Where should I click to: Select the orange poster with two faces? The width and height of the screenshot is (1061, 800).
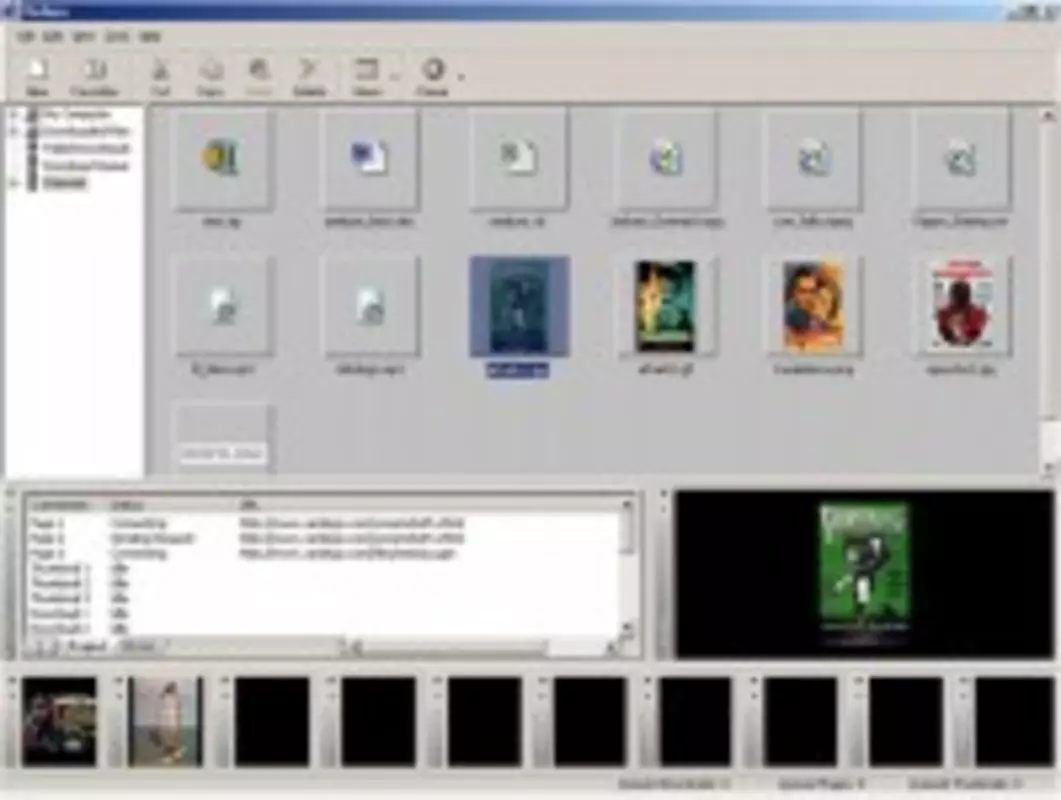point(813,307)
